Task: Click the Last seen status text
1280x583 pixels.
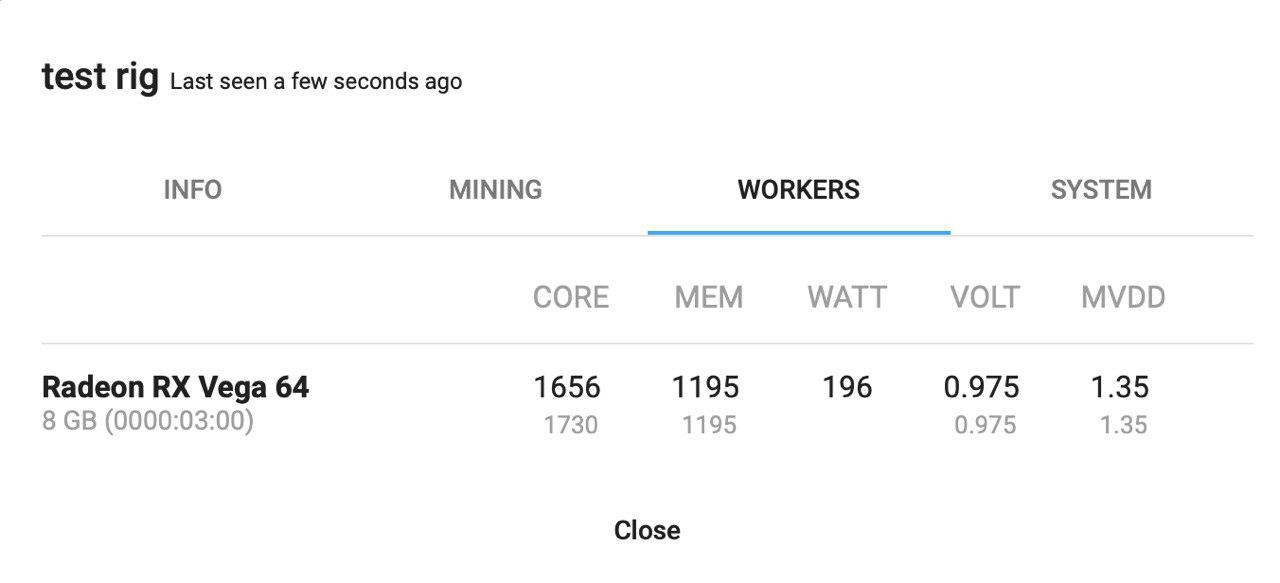Action: click(x=316, y=82)
